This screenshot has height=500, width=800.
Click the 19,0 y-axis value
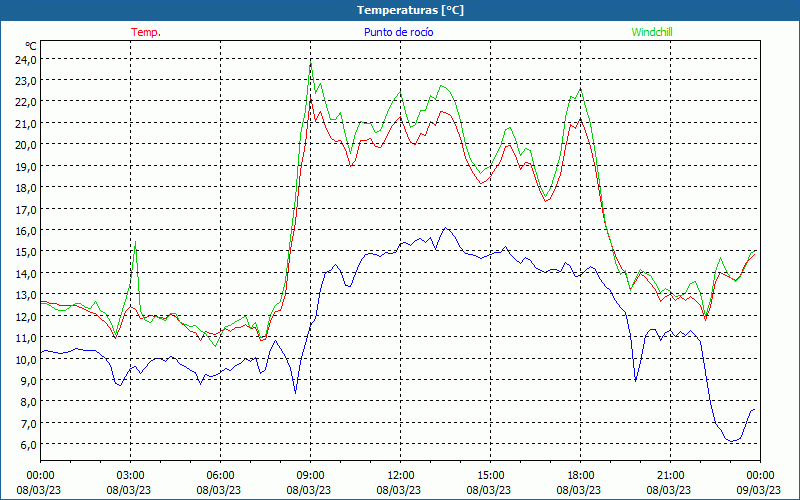(27, 166)
